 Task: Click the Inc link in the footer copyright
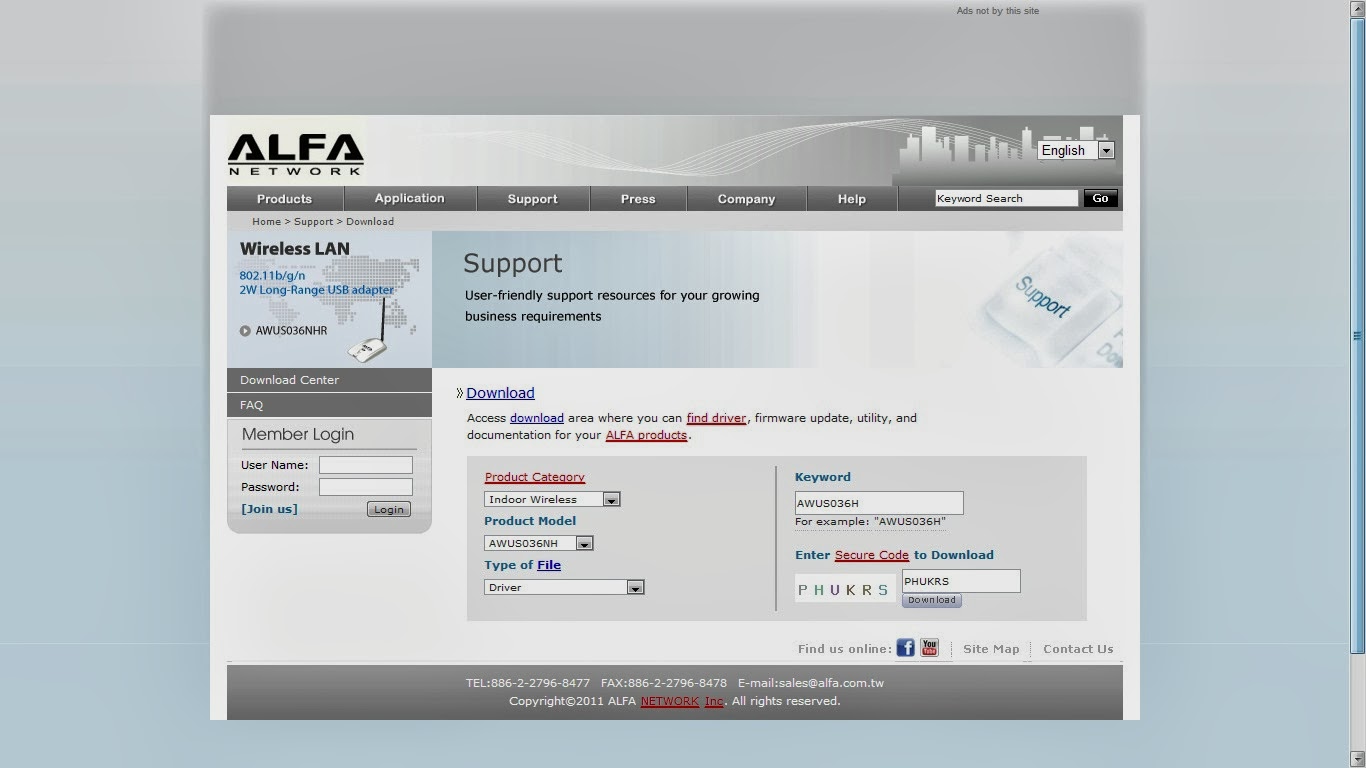click(714, 701)
